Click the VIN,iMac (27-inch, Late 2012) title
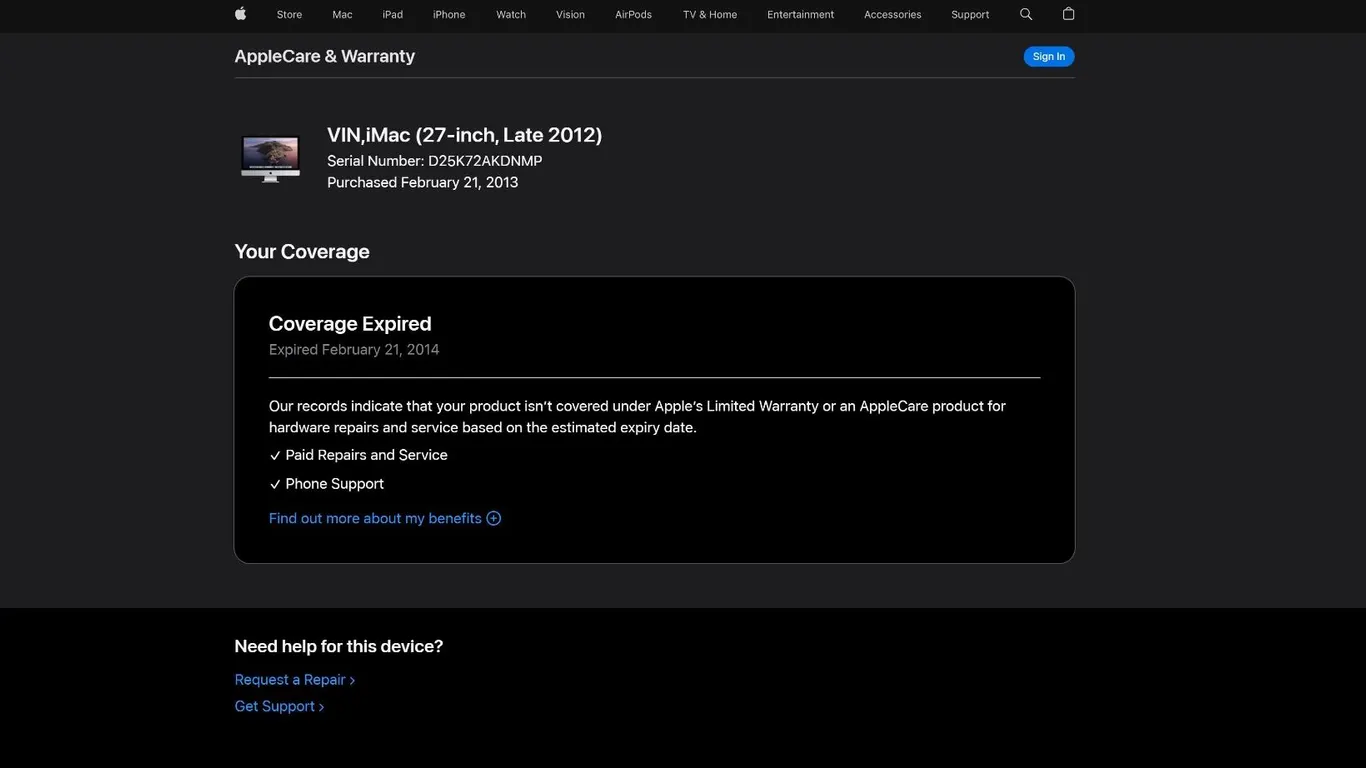The width and height of the screenshot is (1366, 768). tap(465, 135)
